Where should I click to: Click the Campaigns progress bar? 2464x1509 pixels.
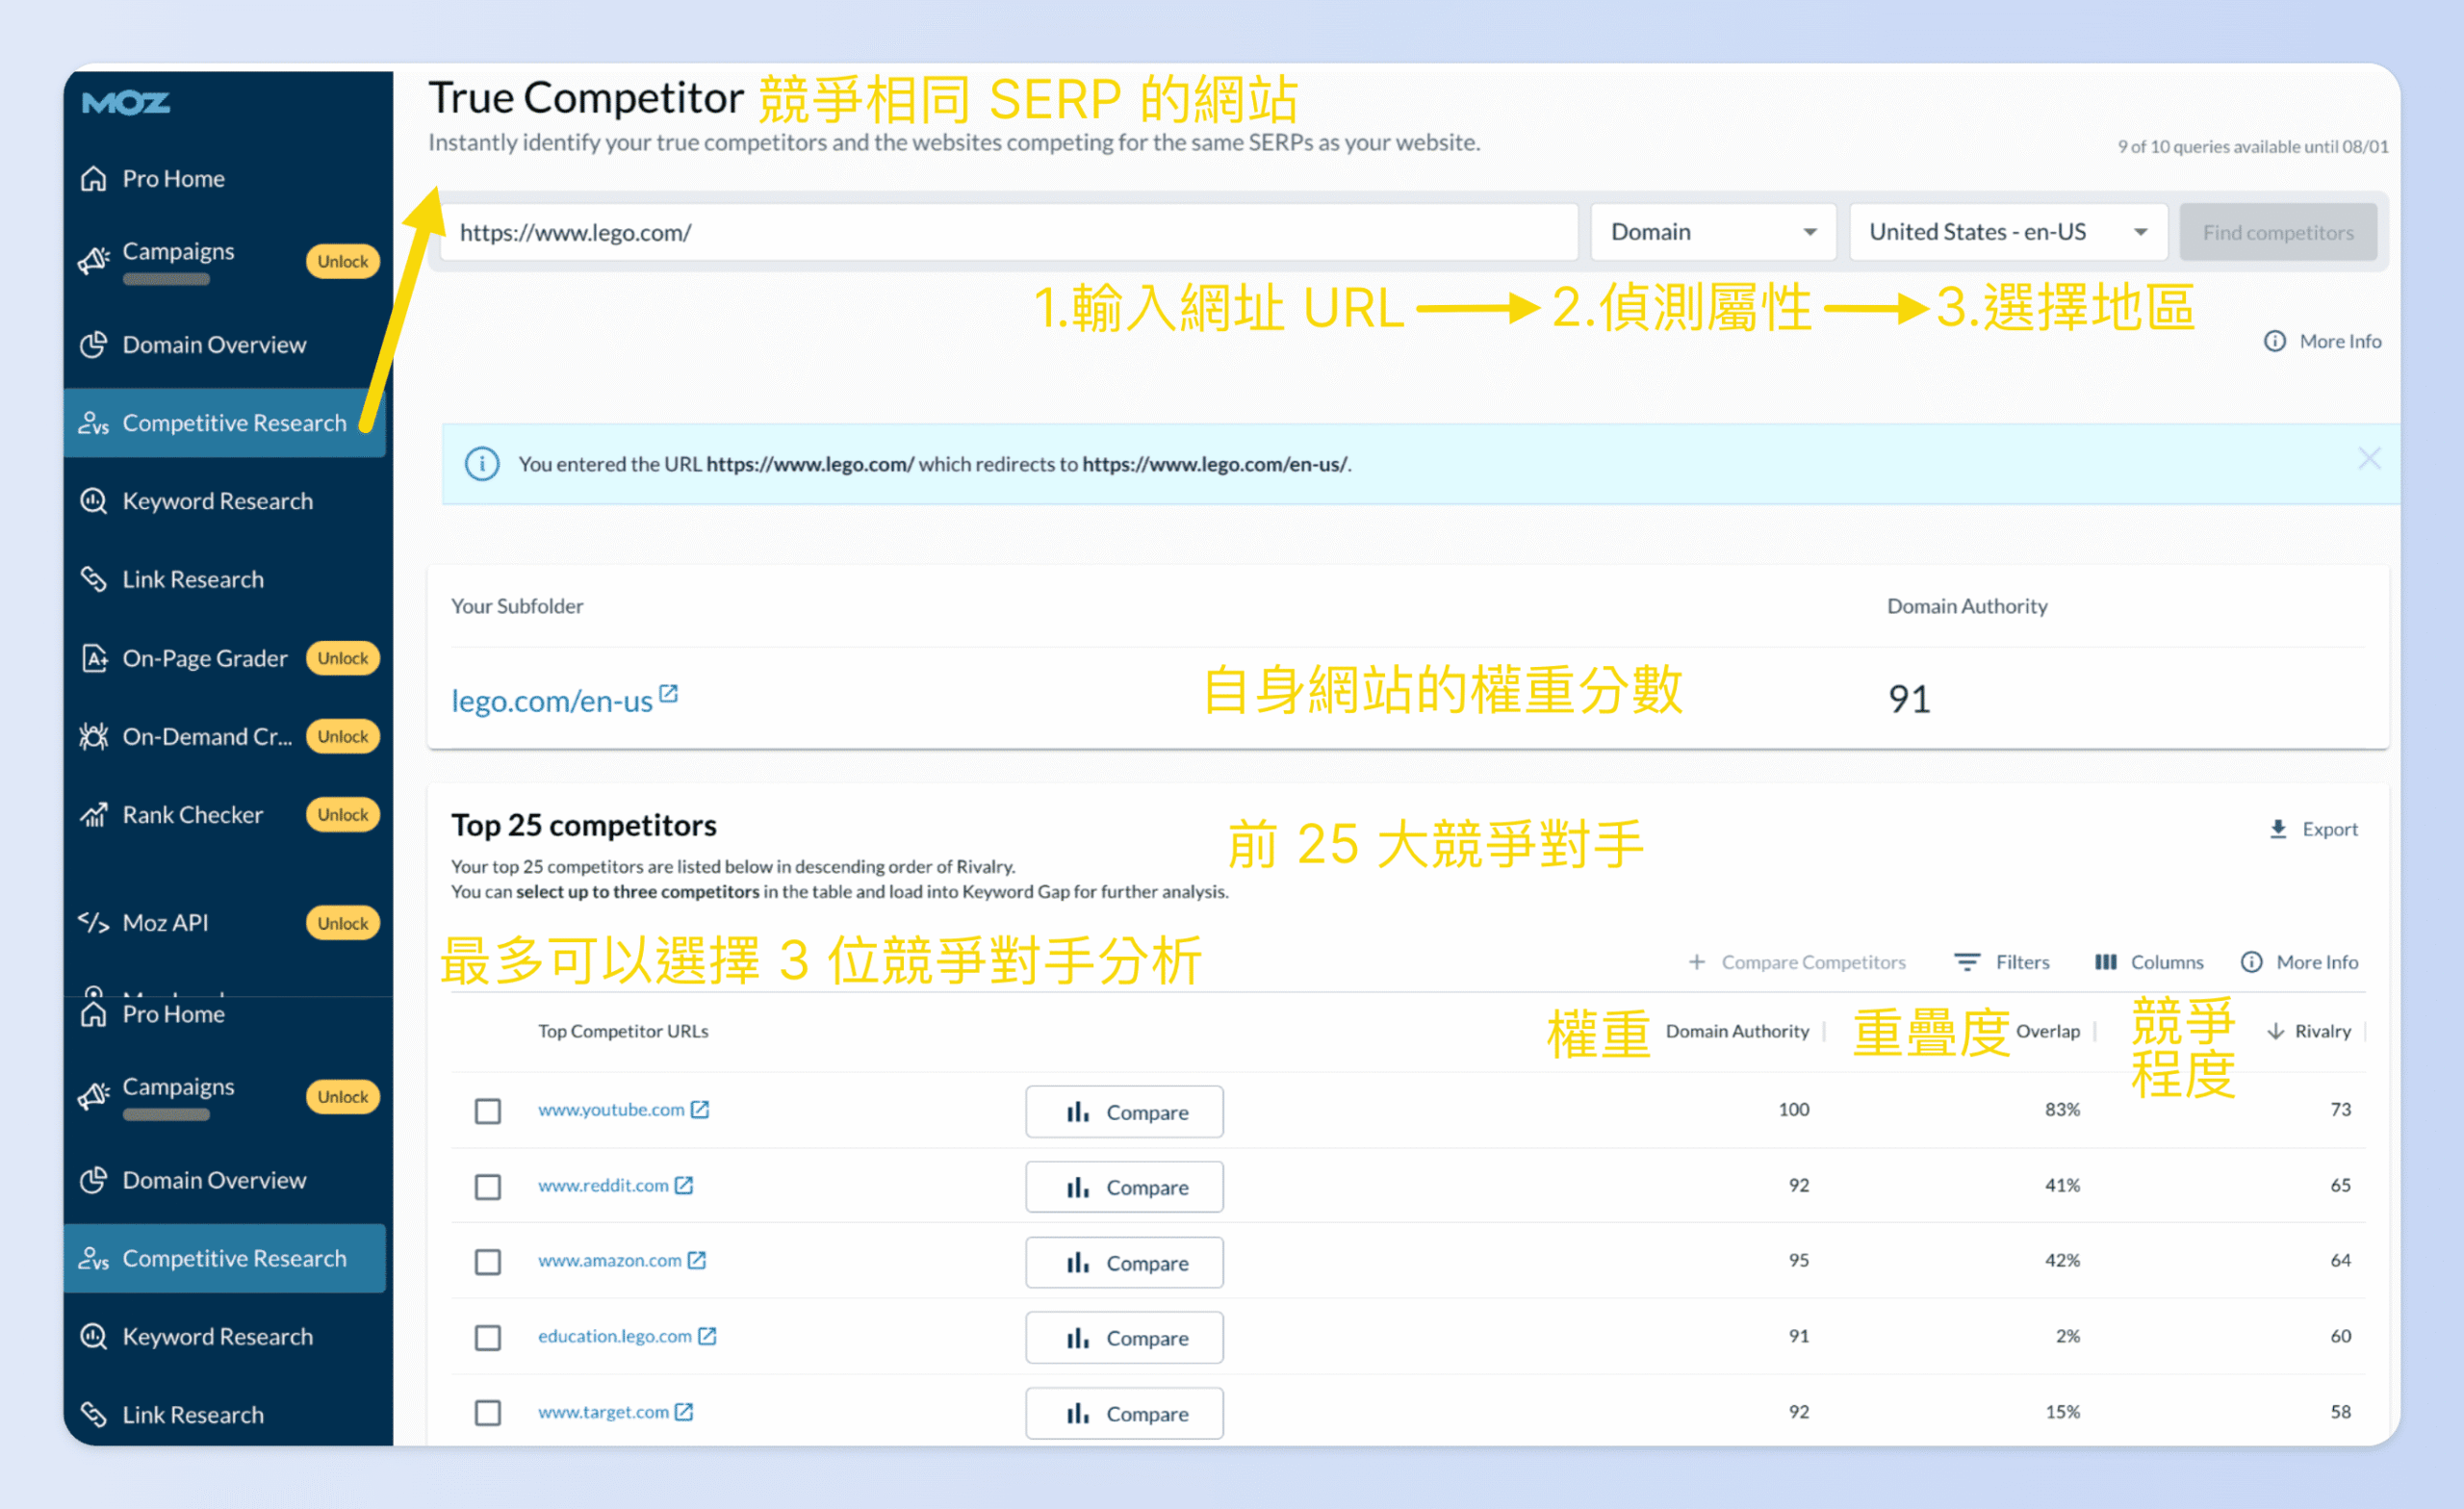click(x=166, y=280)
